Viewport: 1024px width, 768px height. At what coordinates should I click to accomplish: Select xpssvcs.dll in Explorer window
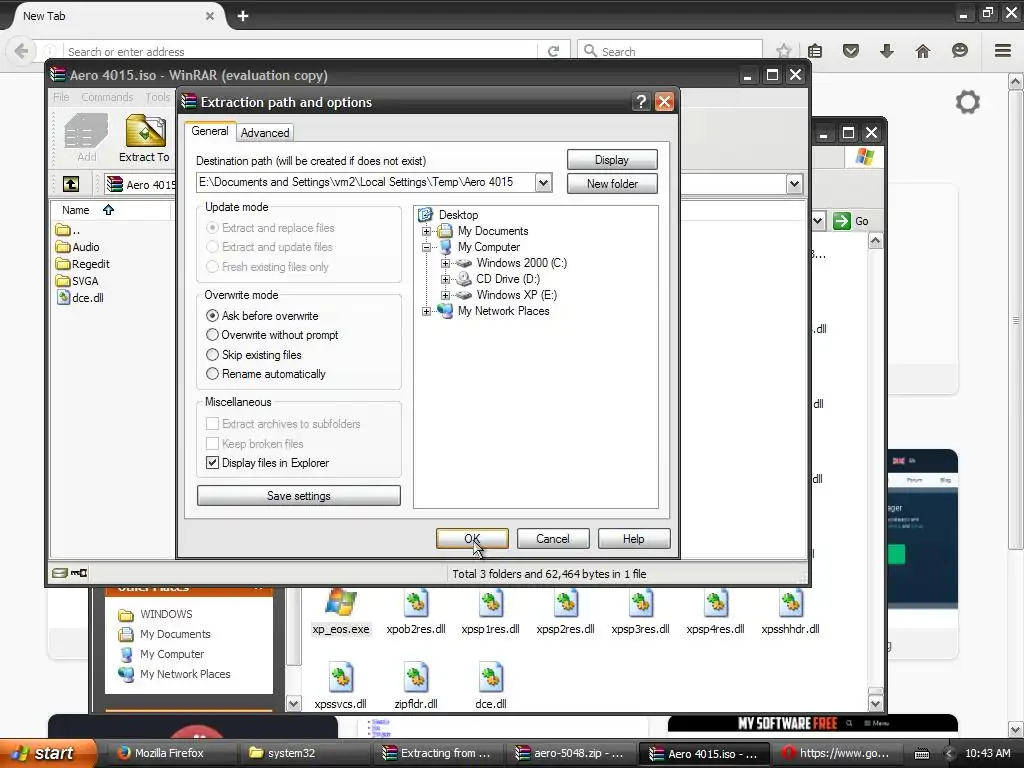pyautogui.click(x=340, y=687)
